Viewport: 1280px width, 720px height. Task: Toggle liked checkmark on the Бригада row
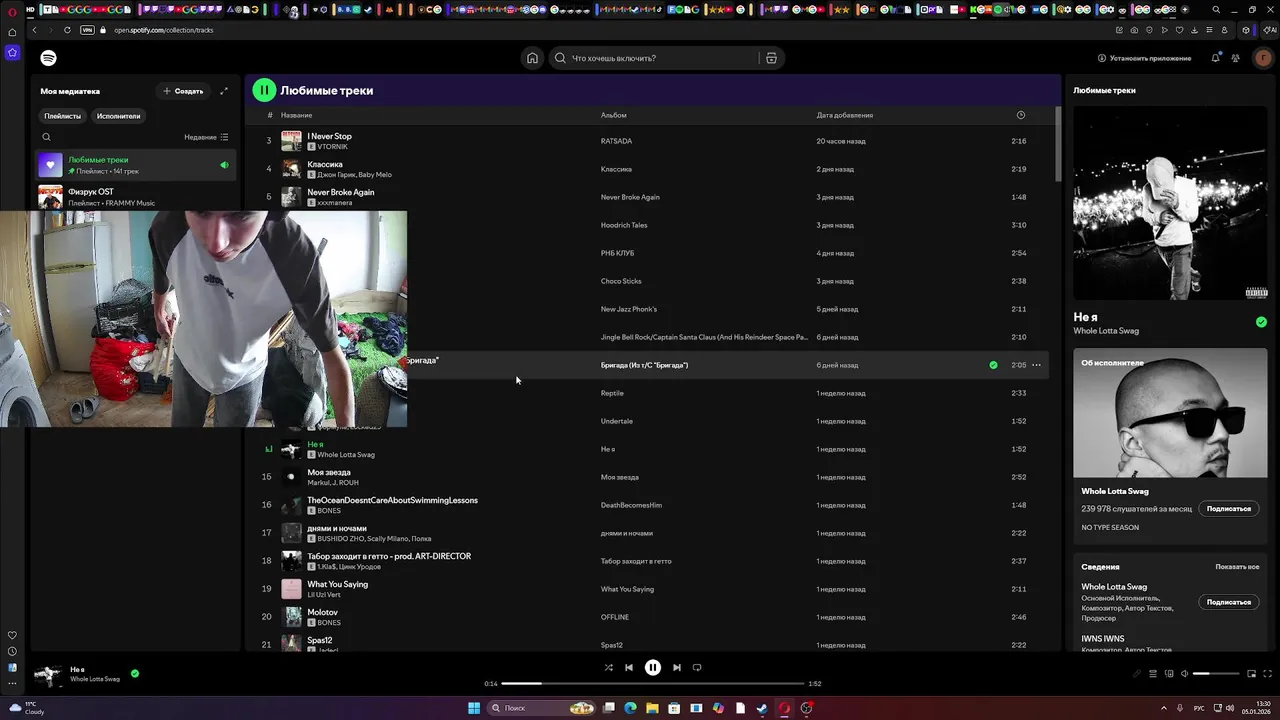[x=993, y=365]
